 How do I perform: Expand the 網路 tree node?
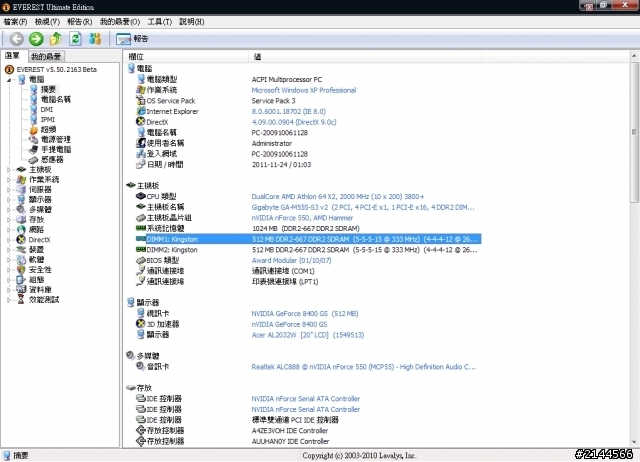click(9, 230)
